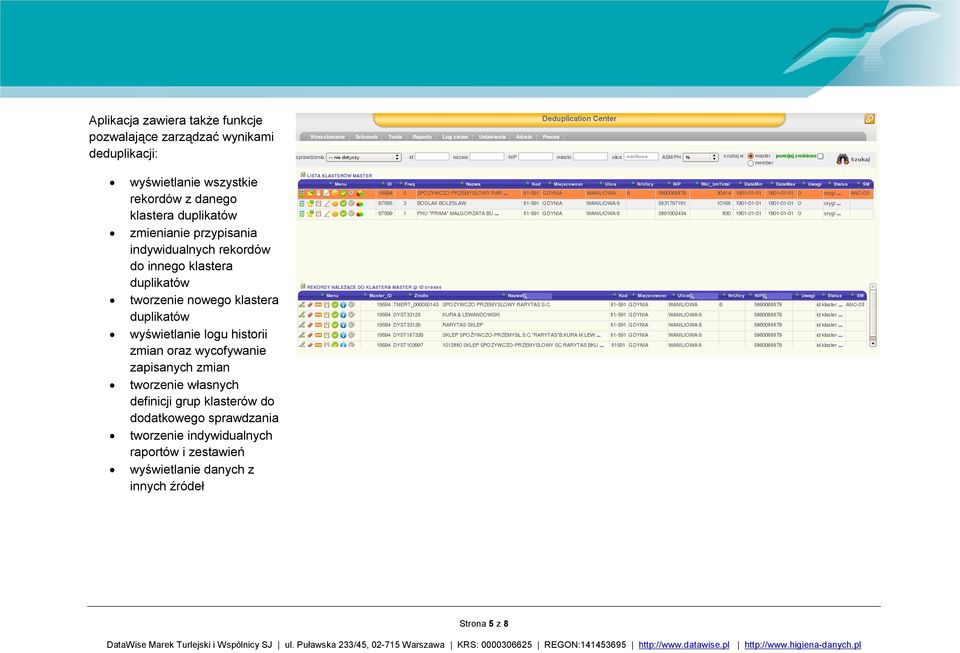This screenshot has height=653, width=960.
Task: Click the gray diamond icon in DYST33125 row
Action: click(351, 315)
